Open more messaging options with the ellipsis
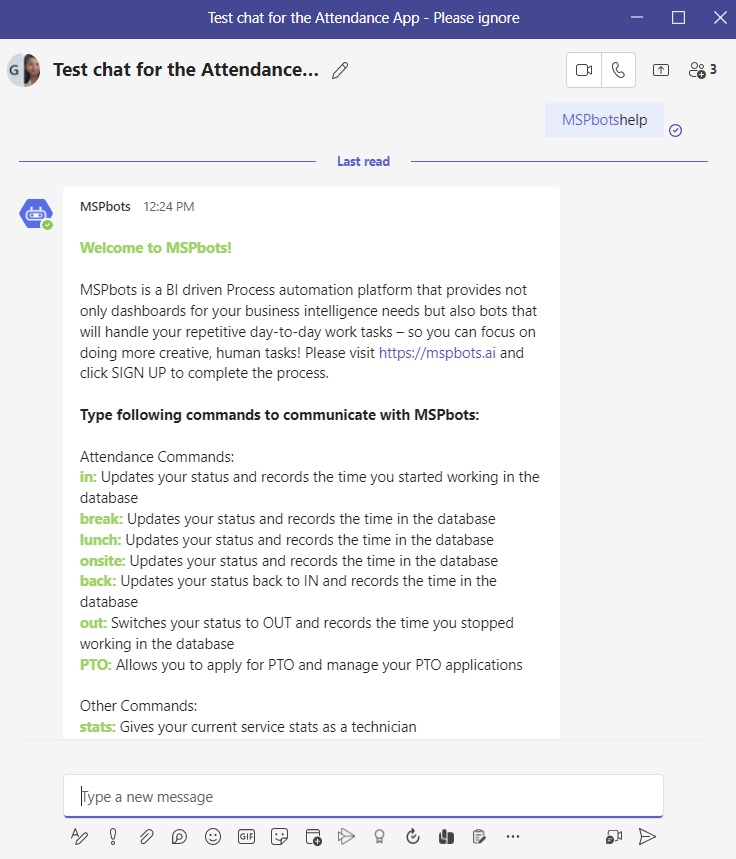Viewport: 736px width, 859px height. (x=513, y=836)
